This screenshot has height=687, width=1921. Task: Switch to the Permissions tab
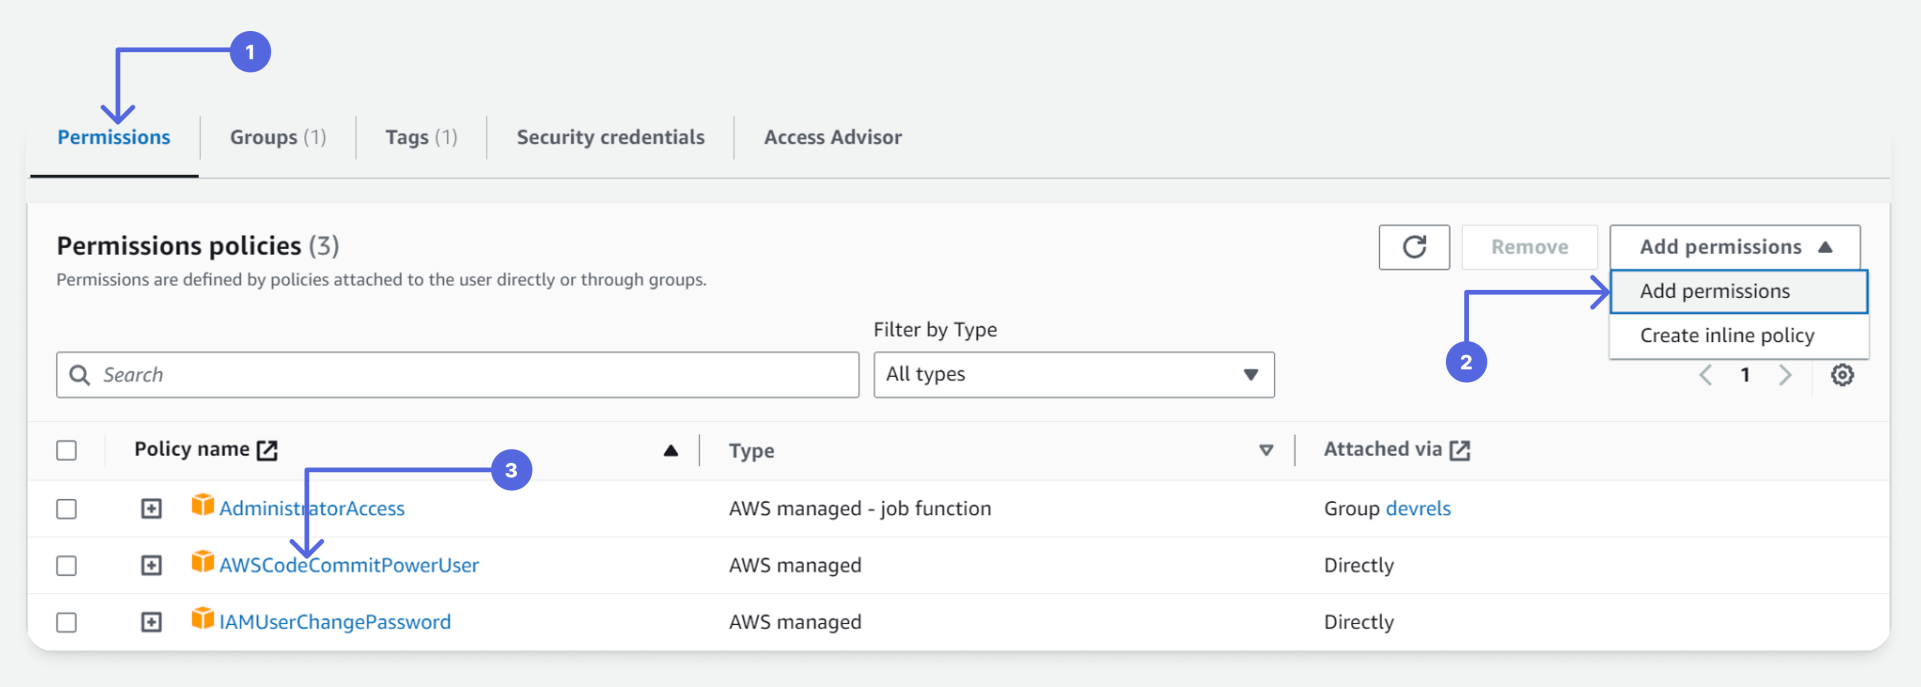(114, 137)
